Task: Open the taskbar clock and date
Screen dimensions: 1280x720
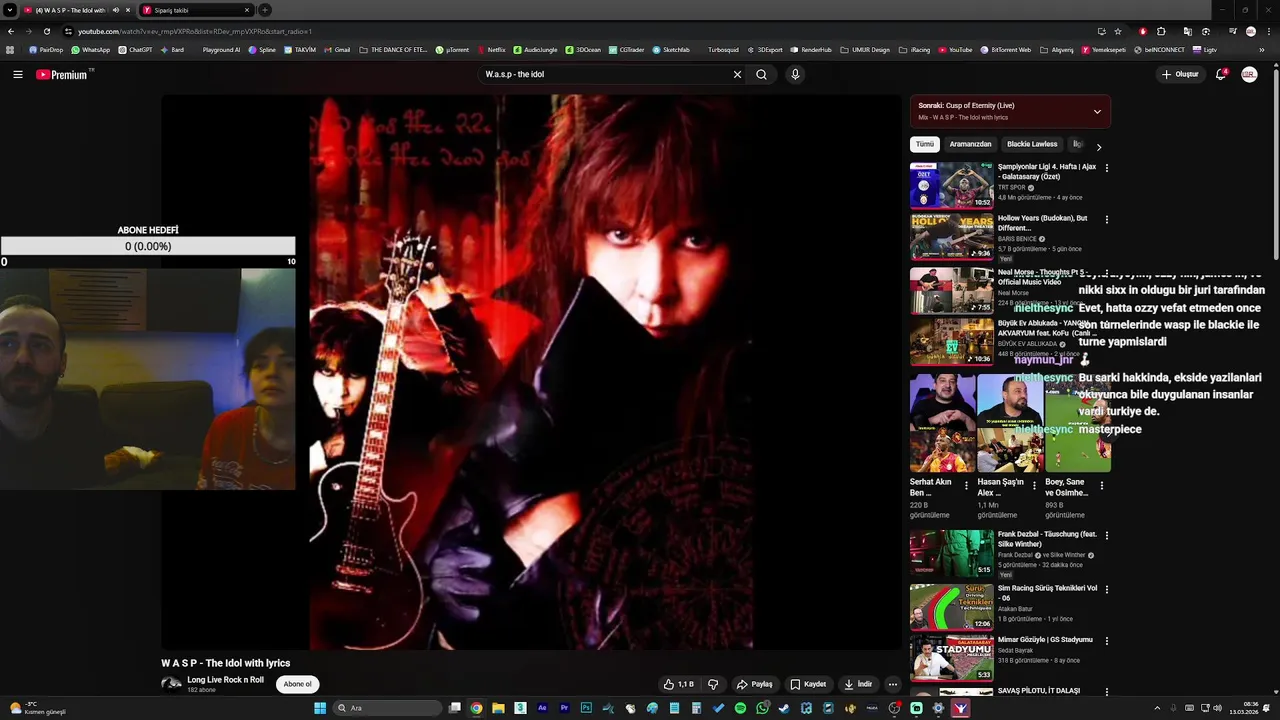Action: click(1246, 708)
